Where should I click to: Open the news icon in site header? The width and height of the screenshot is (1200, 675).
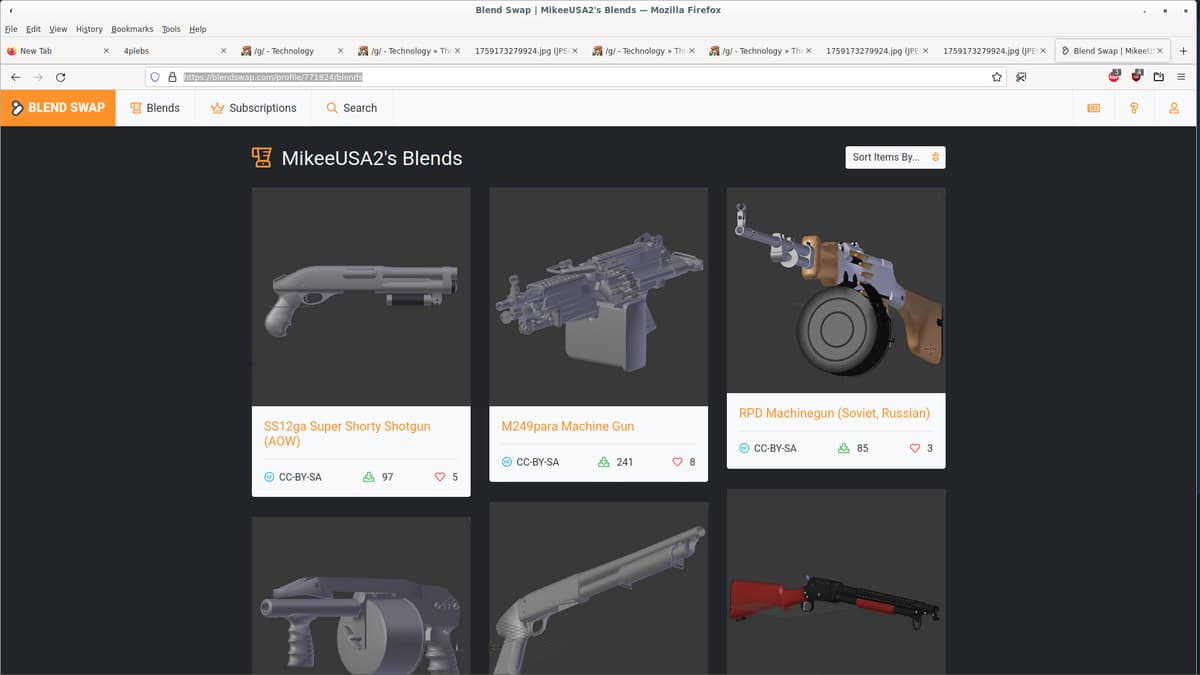point(1093,108)
